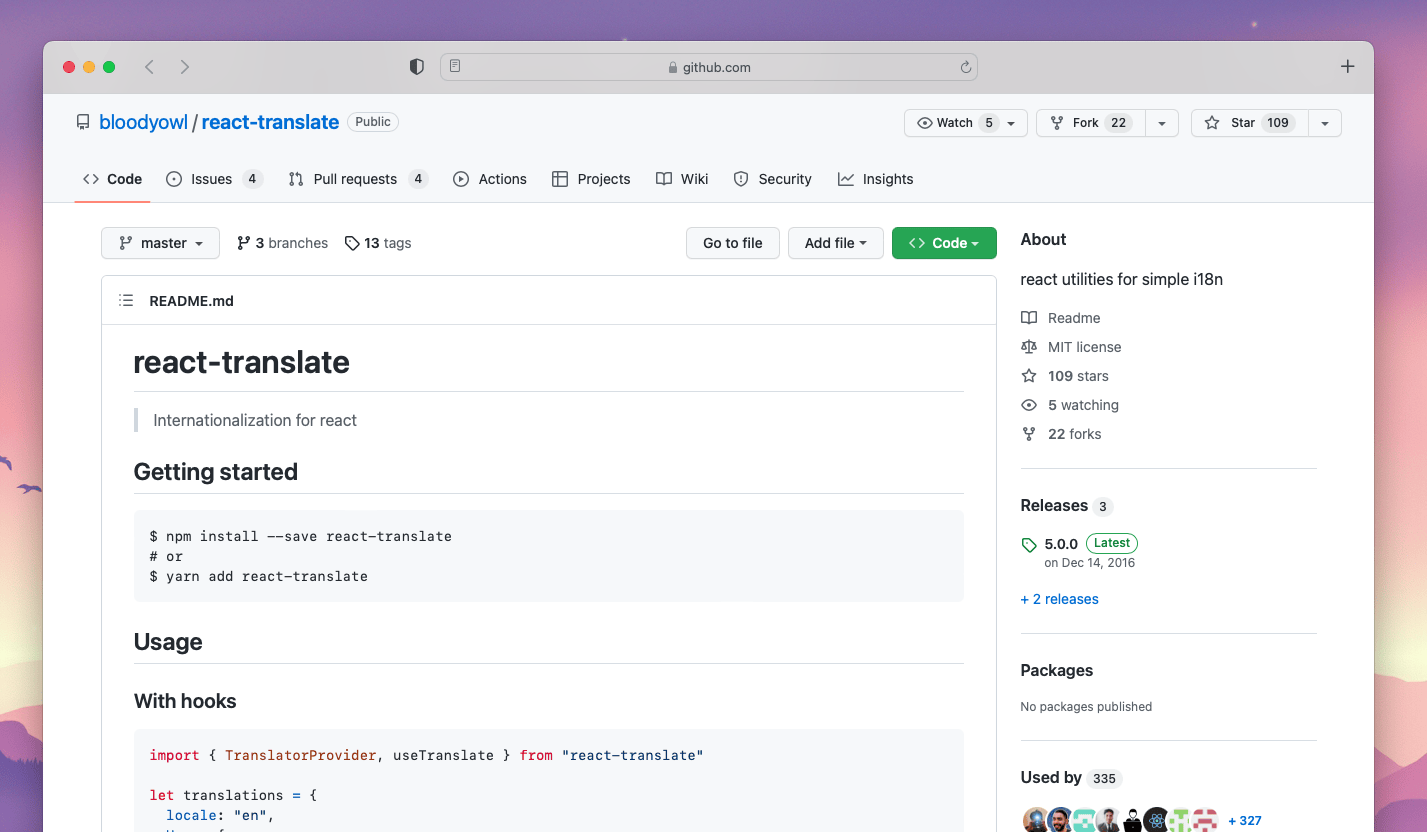Open the Actions tab

click(x=490, y=179)
